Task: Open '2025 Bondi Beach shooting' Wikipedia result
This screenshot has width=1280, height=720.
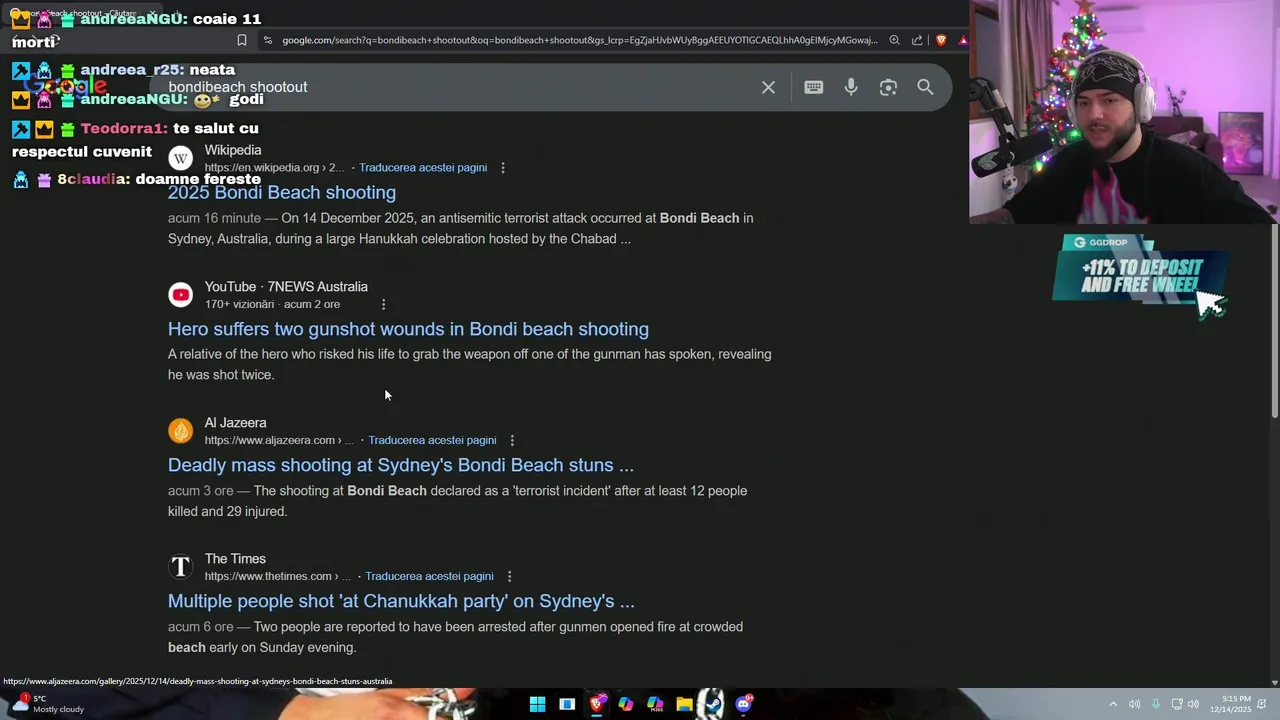Action: coord(282,192)
